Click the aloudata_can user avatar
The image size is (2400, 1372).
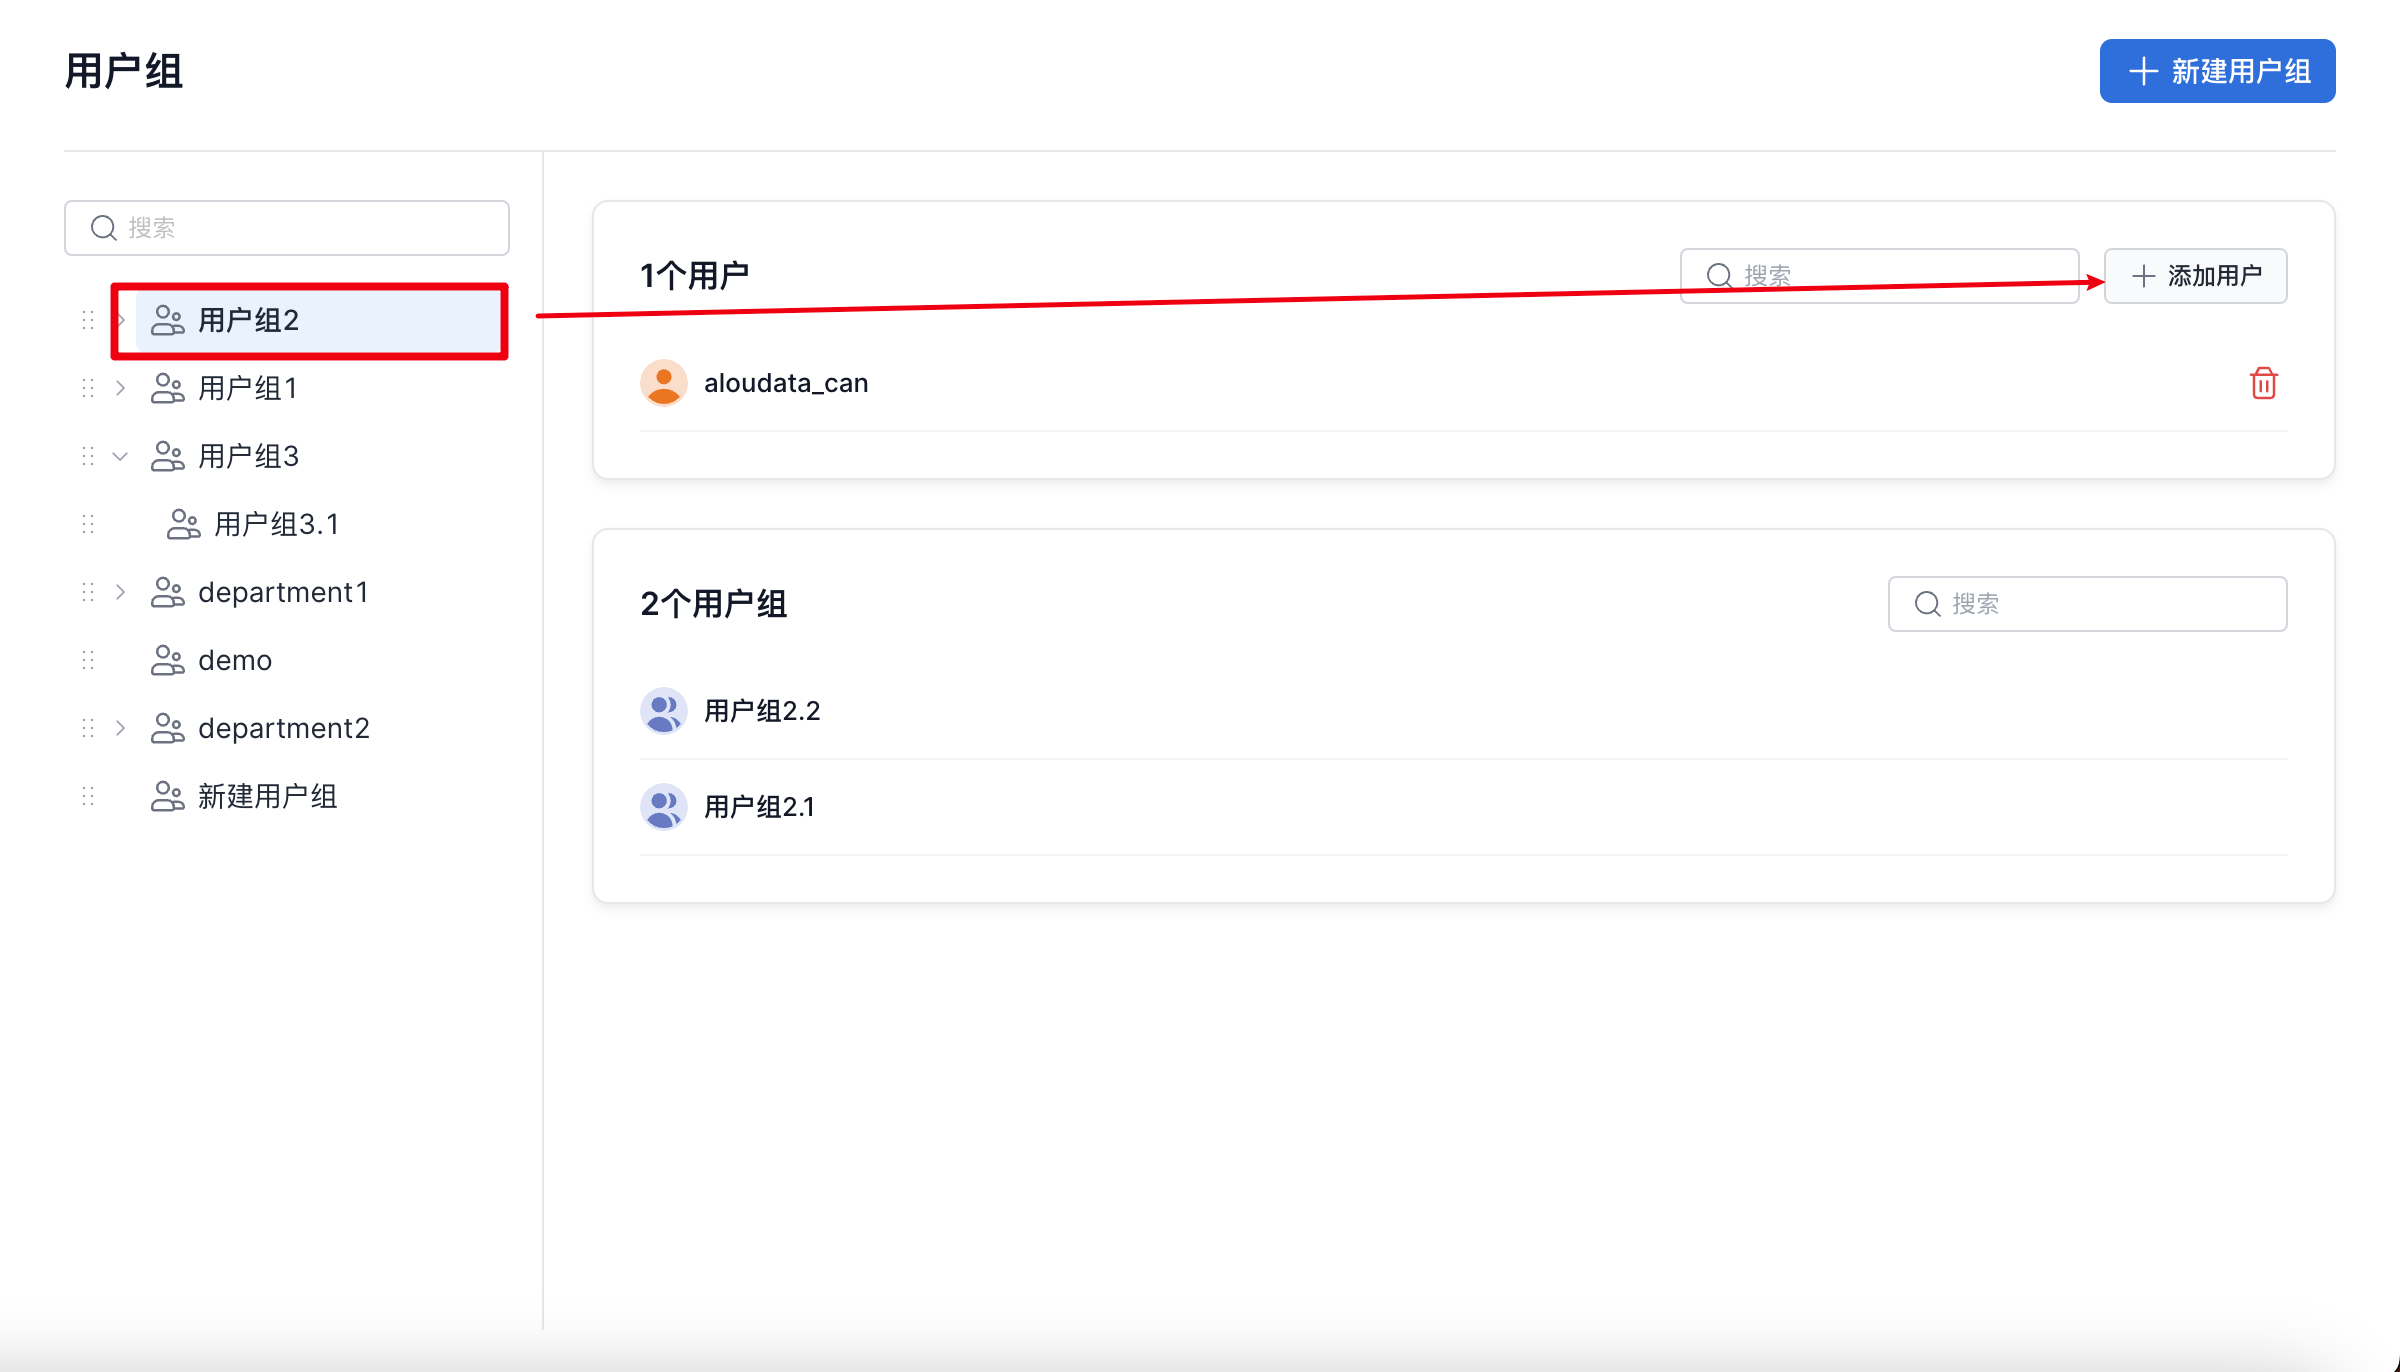(663, 383)
